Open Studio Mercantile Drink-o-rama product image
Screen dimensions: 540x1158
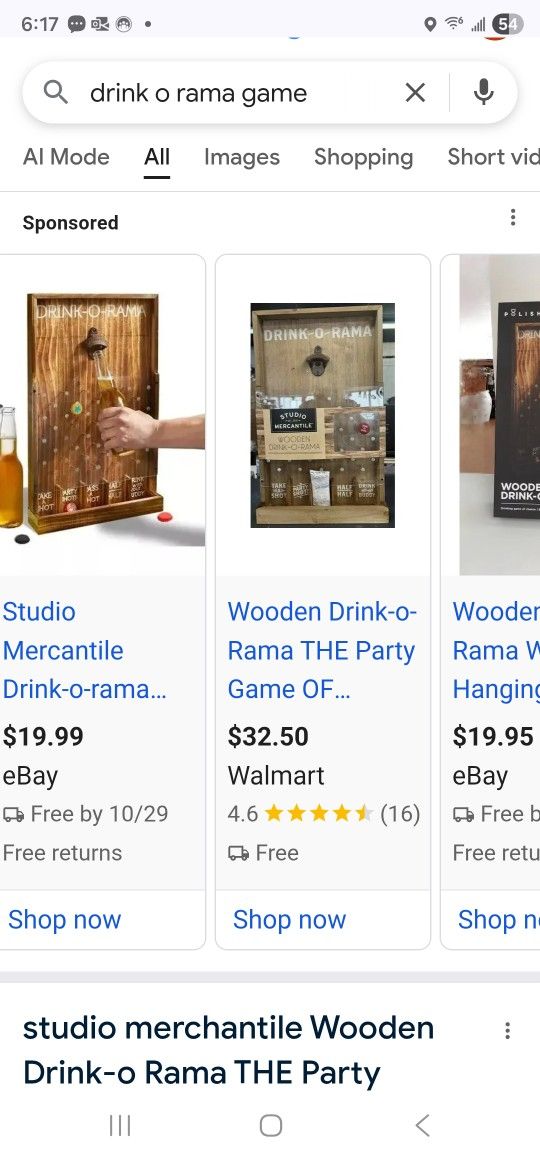[102, 415]
